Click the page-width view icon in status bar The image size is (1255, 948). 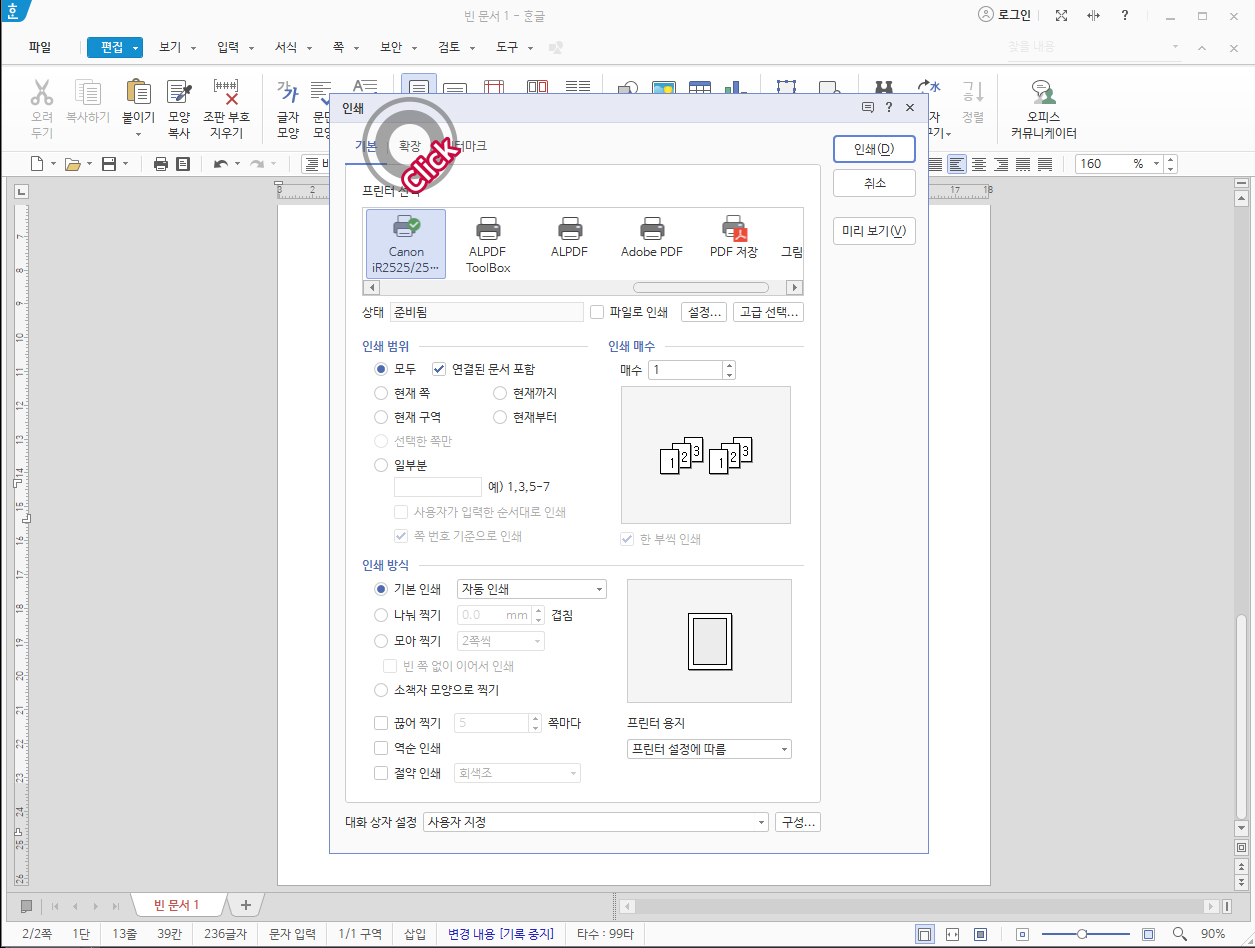click(953, 934)
